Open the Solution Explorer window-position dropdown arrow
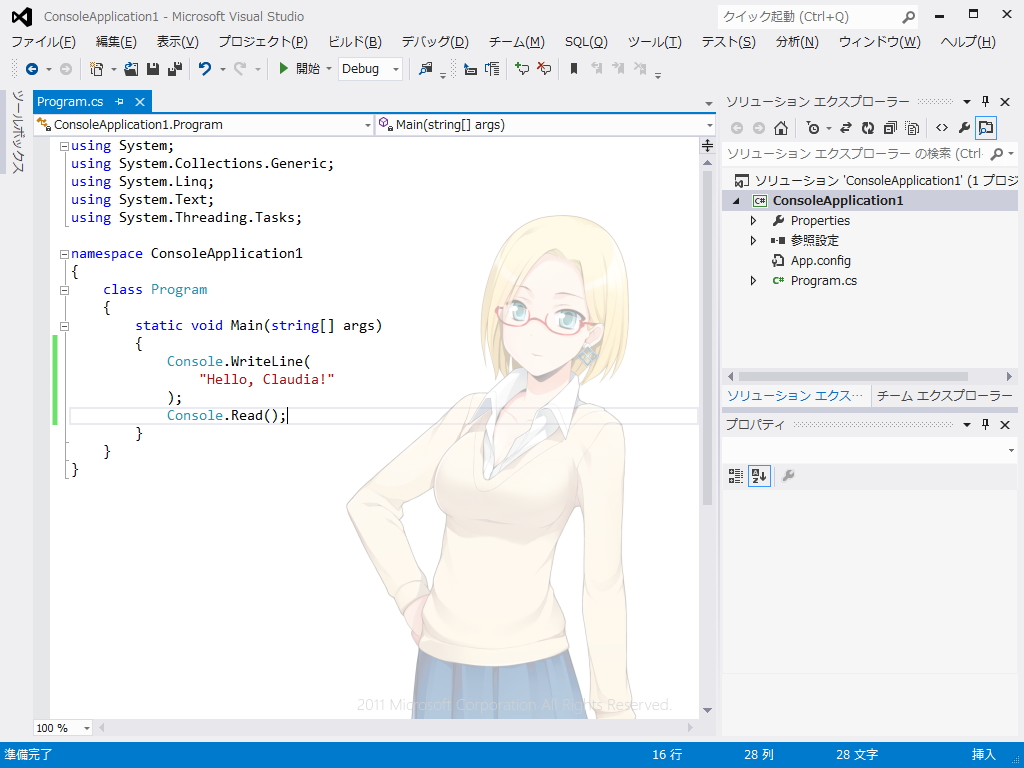Image resolution: width=1024 pixels, height=768 pixels. click(967, 102)
